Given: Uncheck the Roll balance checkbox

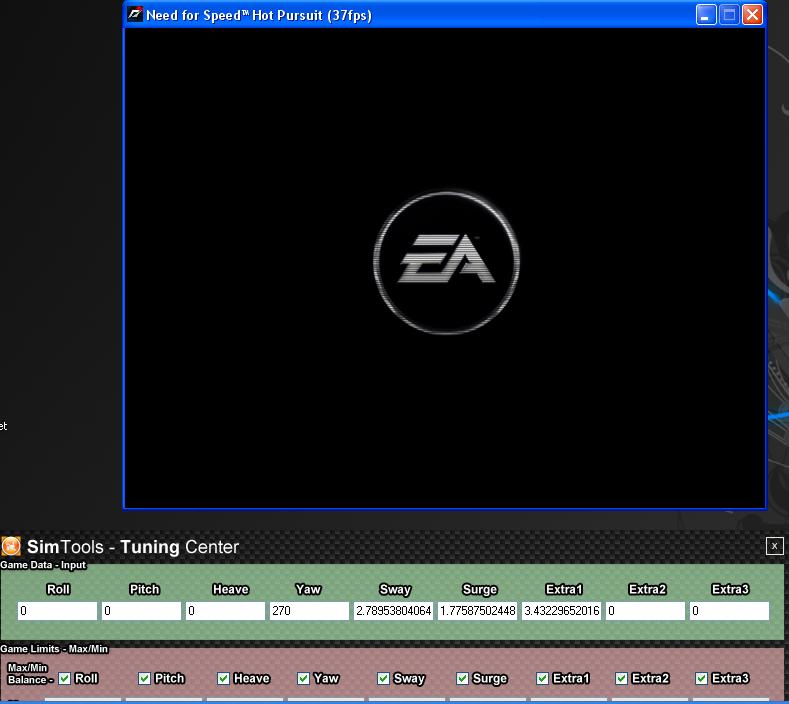Looking at the screenshot, I should [65, 678].
